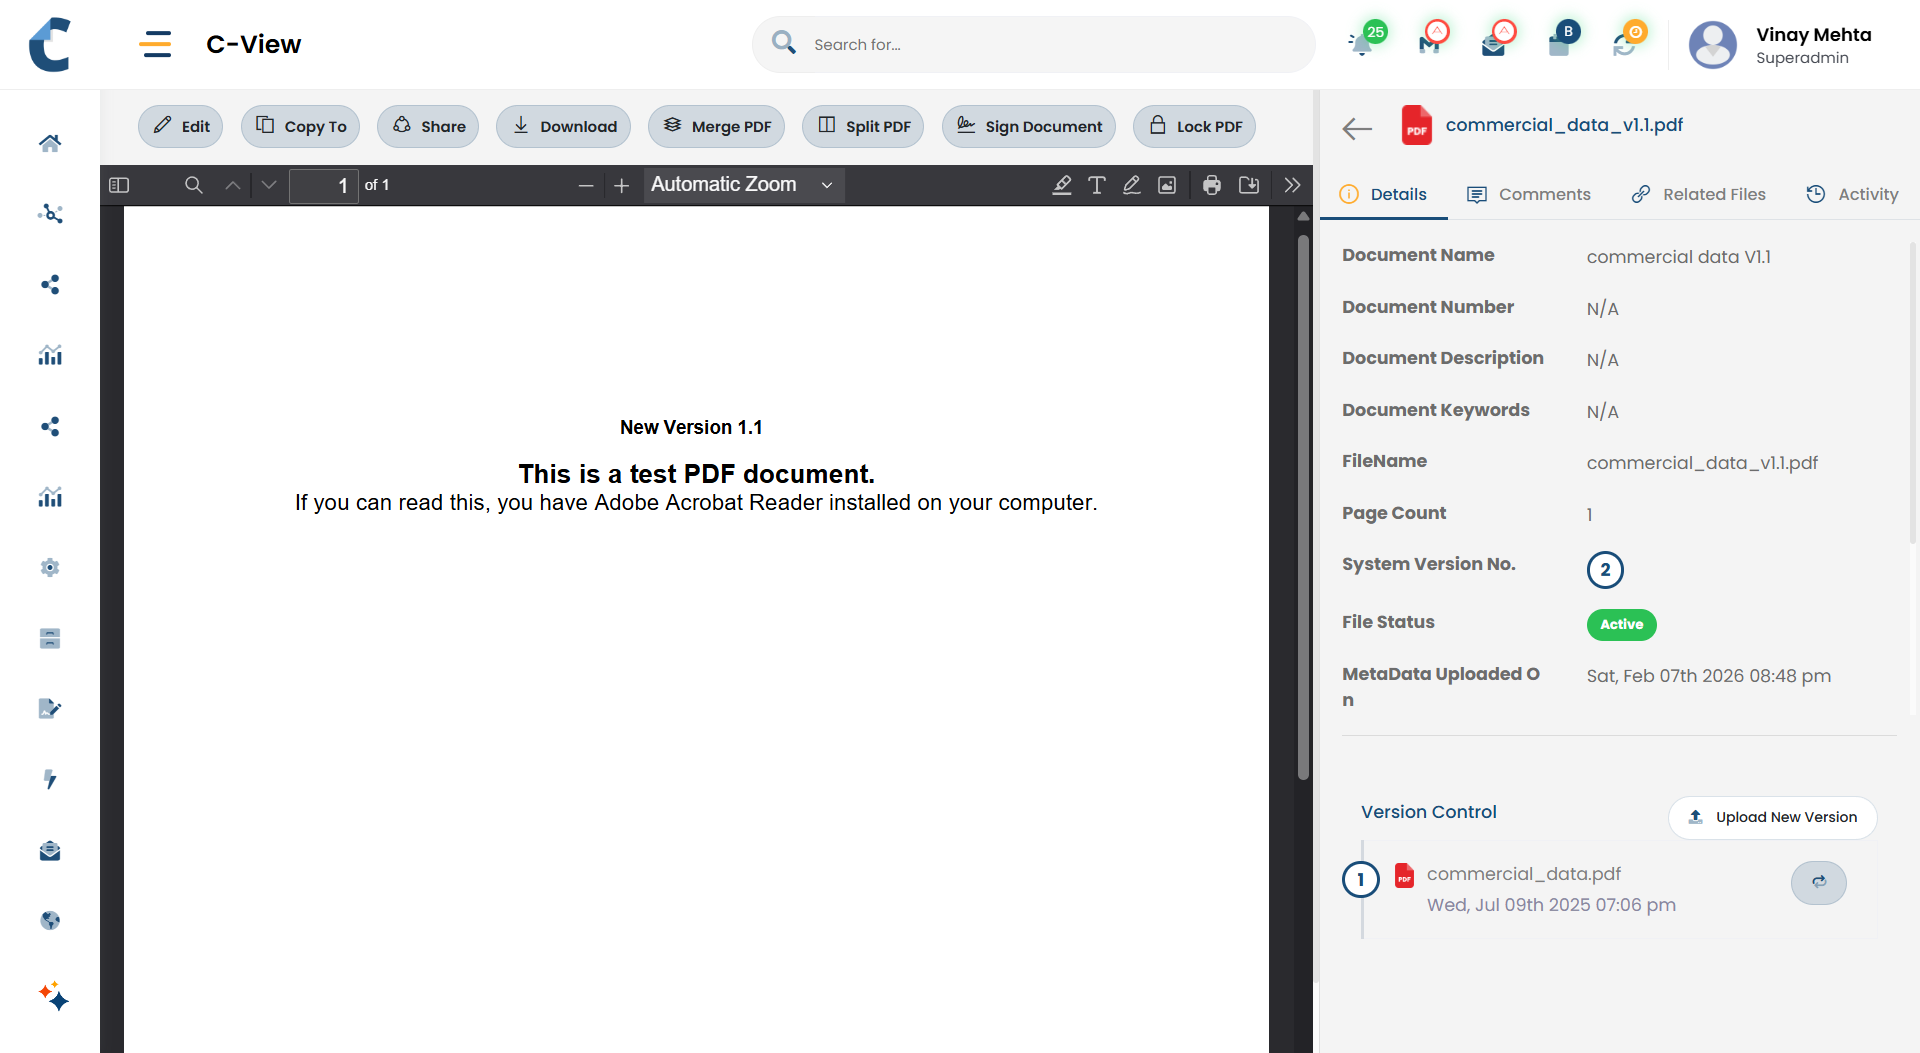This screenshot has width=1920, height=1053.
Task: Switch to the Comments tab
Action: tap(1529, 194)
